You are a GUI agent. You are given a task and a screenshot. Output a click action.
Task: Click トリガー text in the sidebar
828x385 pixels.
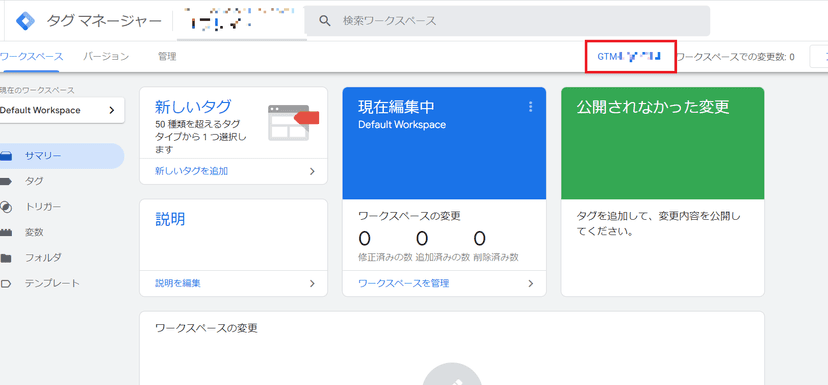coord(43,206)
